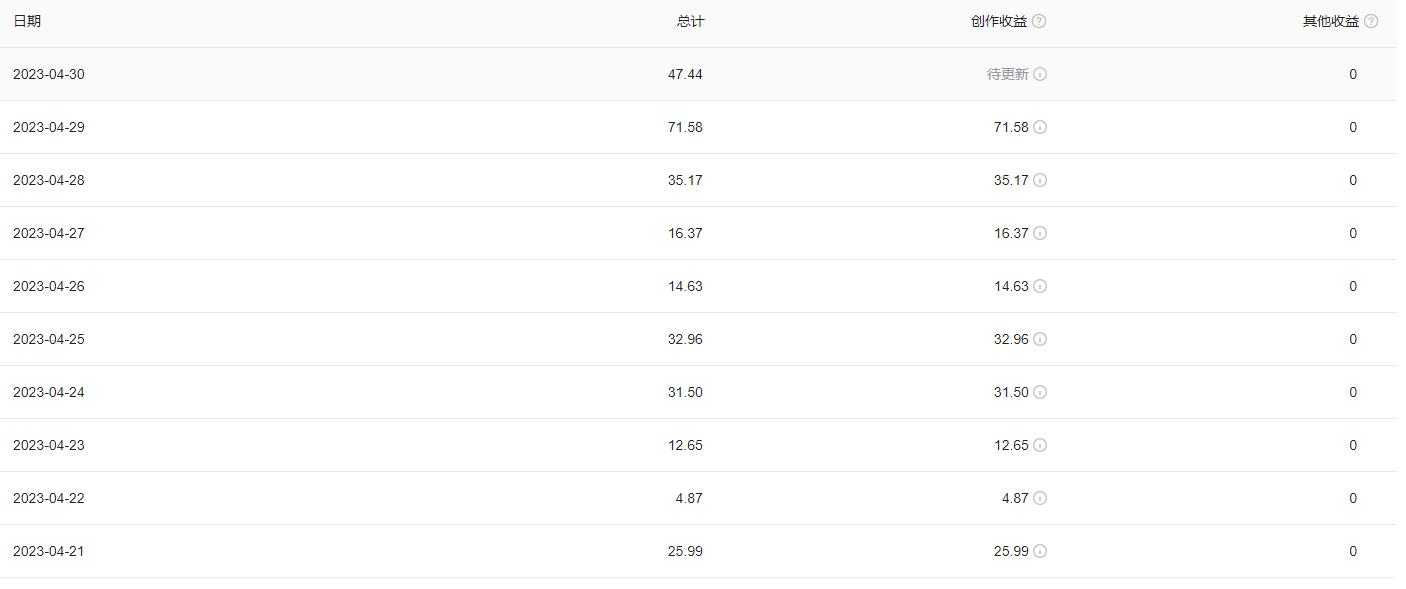Select the 2023-04-21 date cell
The height and width of the screenshot is (589, 1406).
(x=49, y=551)
